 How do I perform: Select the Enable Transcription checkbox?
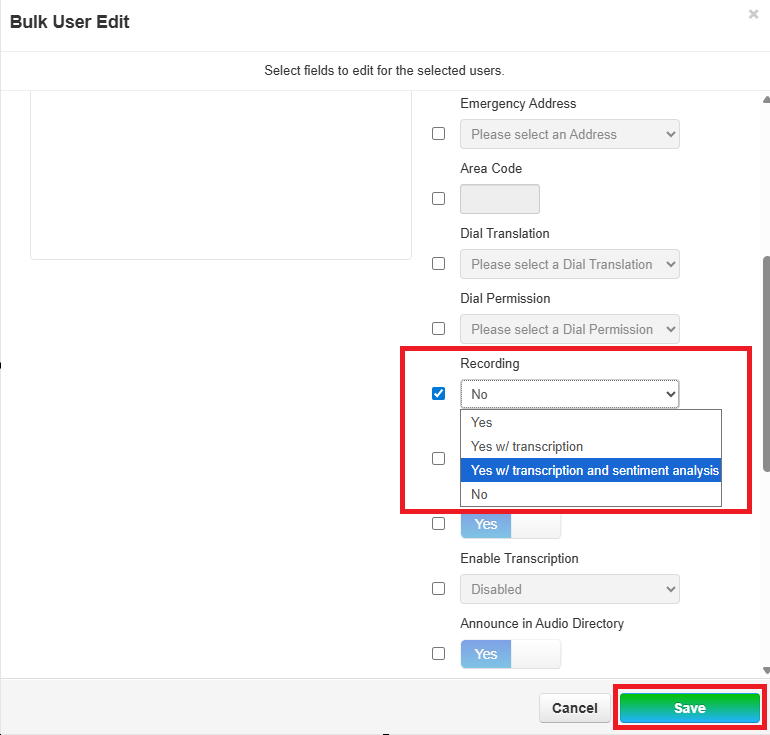coord(438,589)
